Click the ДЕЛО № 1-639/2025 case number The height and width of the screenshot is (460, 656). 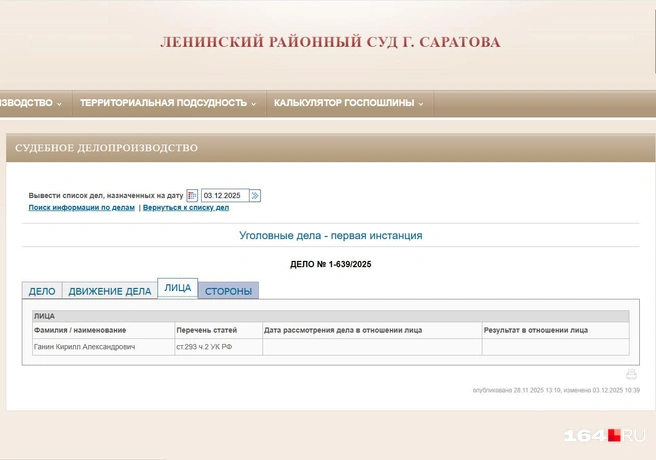tap(331, 264)
